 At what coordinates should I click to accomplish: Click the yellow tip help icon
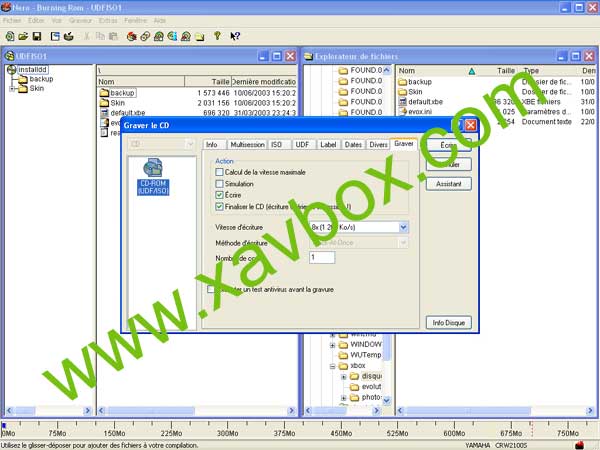(x=217, y=36)
